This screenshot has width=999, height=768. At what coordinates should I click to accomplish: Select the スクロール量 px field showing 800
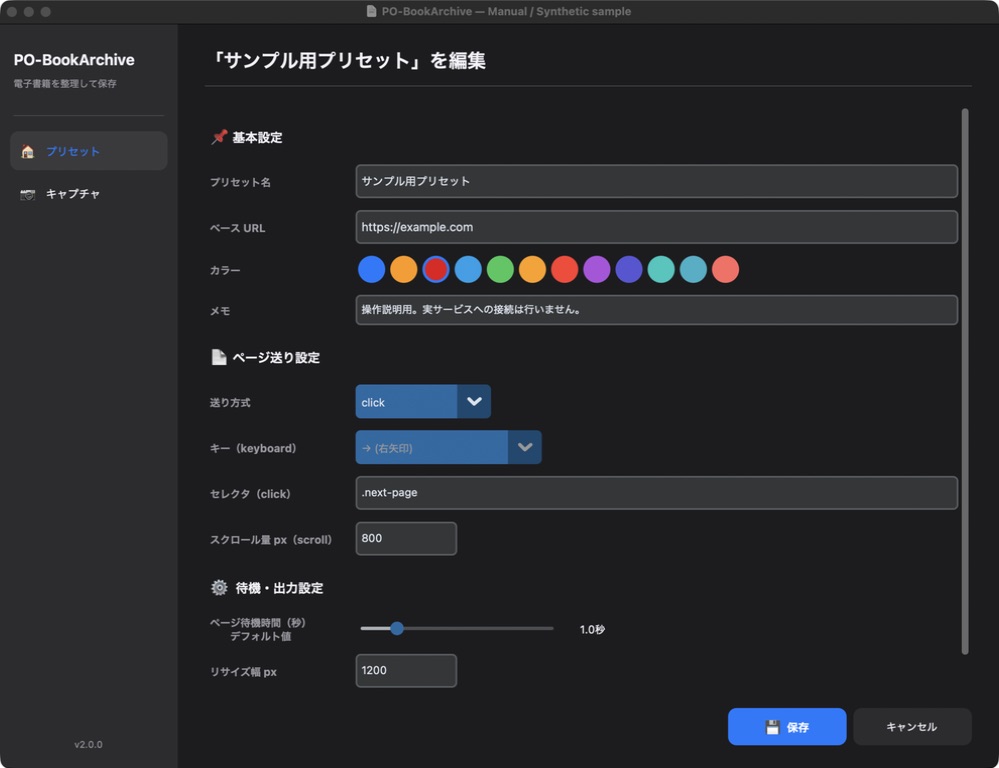(406, 539)
